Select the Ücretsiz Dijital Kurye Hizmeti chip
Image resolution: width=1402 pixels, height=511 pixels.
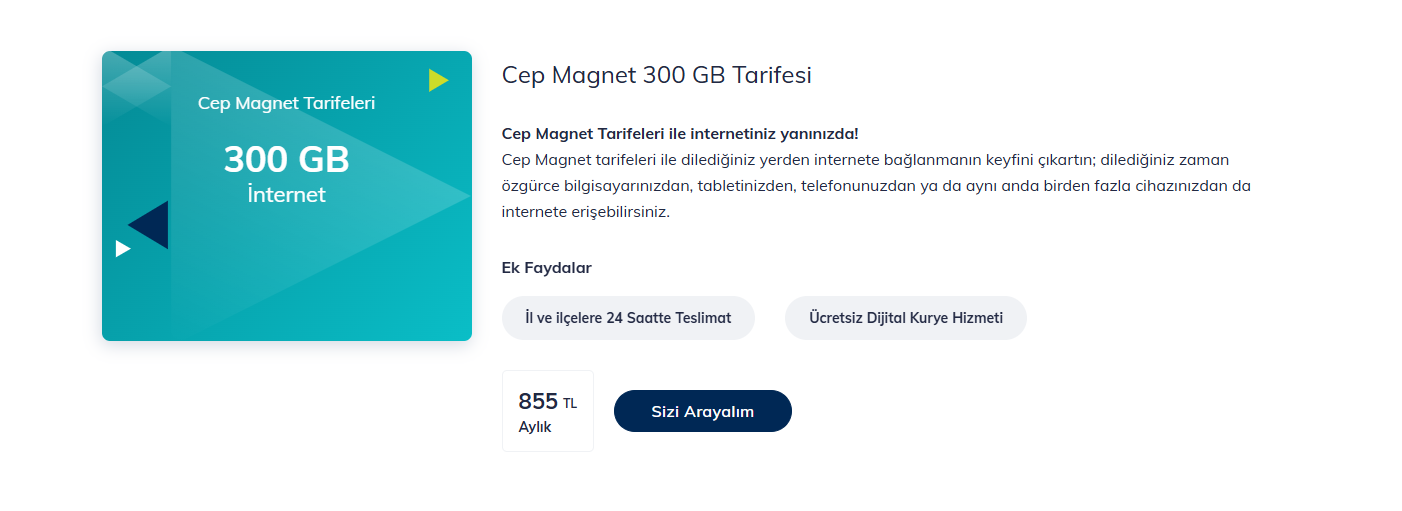pyautogui.click(x=906, y=318)
